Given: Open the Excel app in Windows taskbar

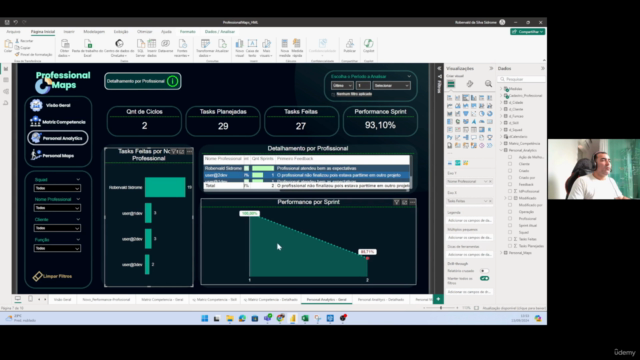Looking at the screenshot, I should click(305, 318).
